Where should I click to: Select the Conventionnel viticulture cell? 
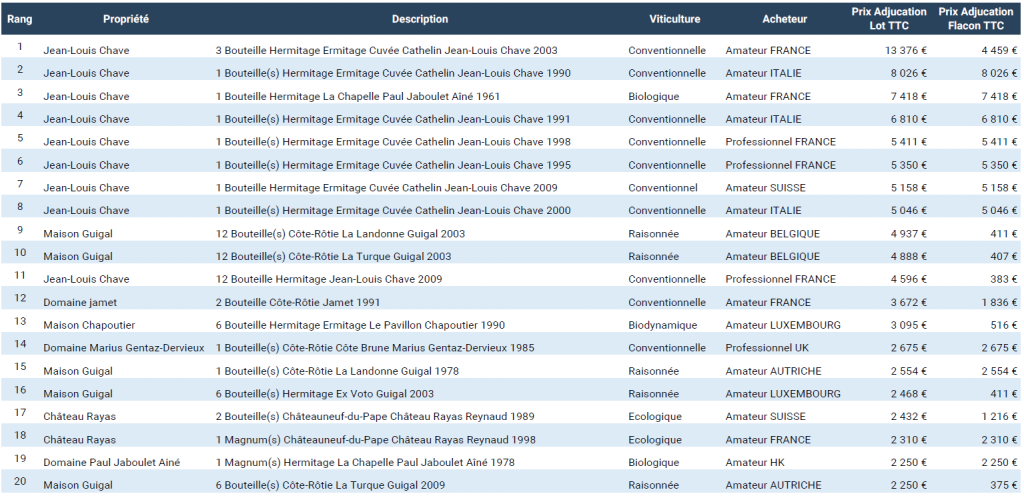663,187
